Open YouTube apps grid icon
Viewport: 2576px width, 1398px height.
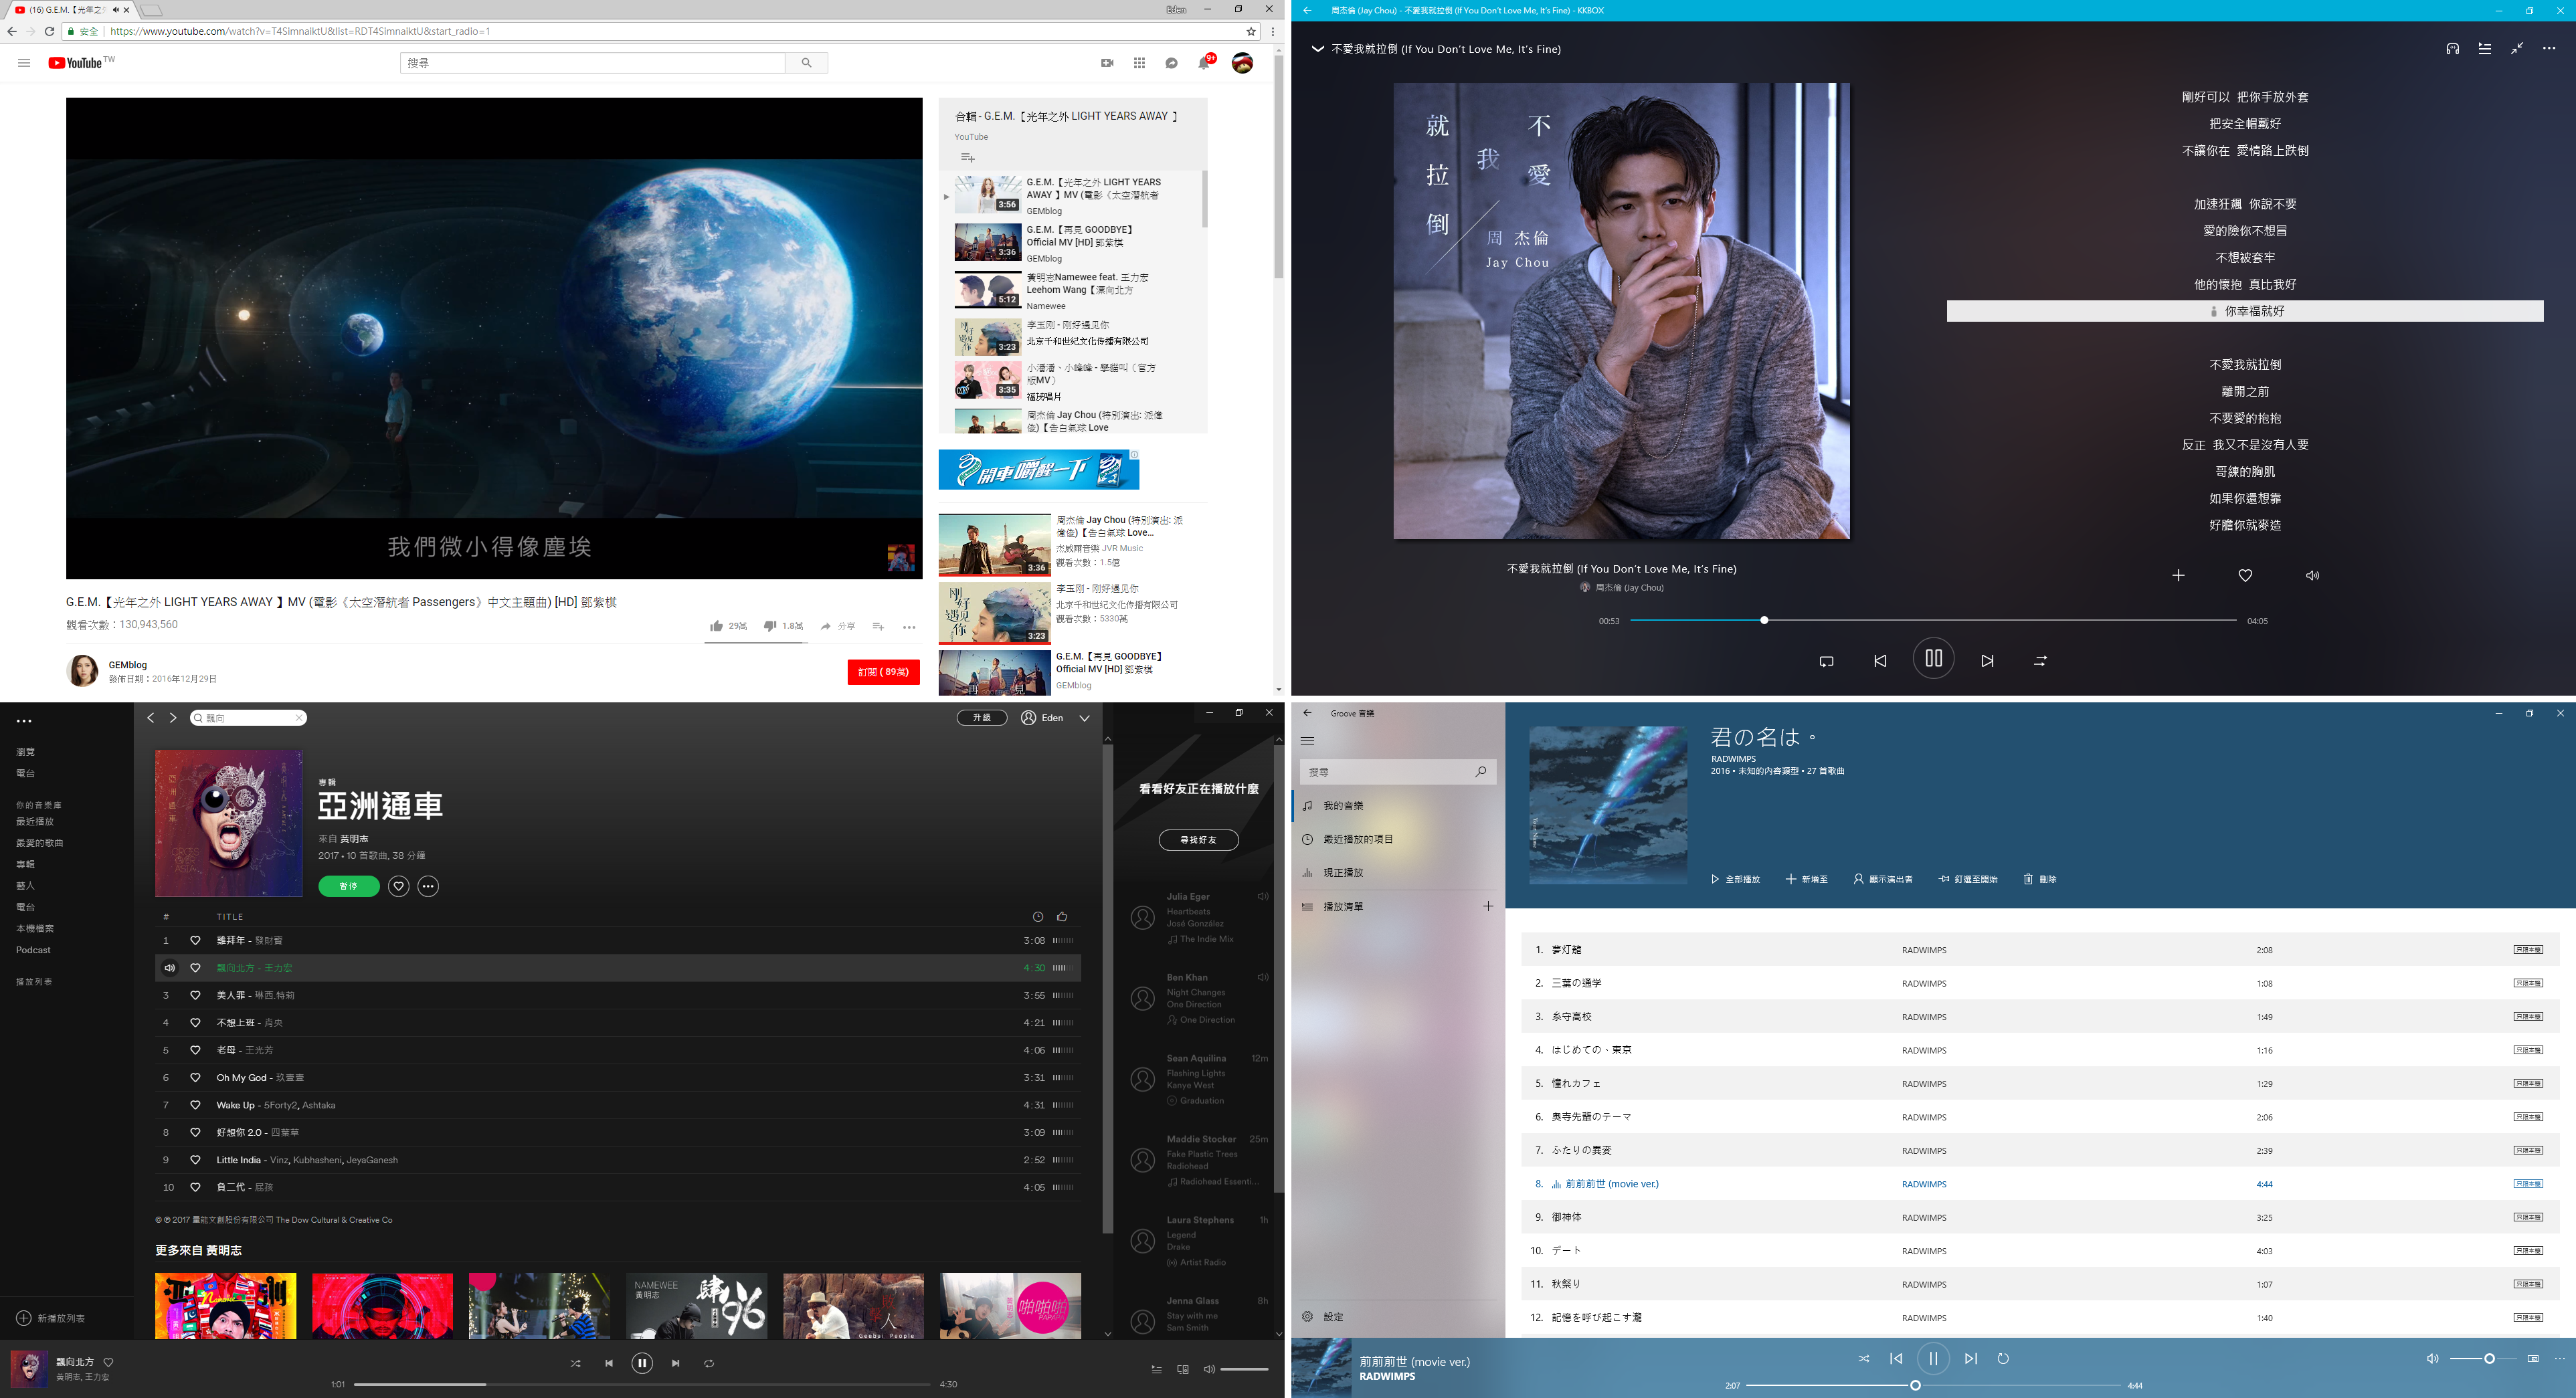coord(1139,63)
